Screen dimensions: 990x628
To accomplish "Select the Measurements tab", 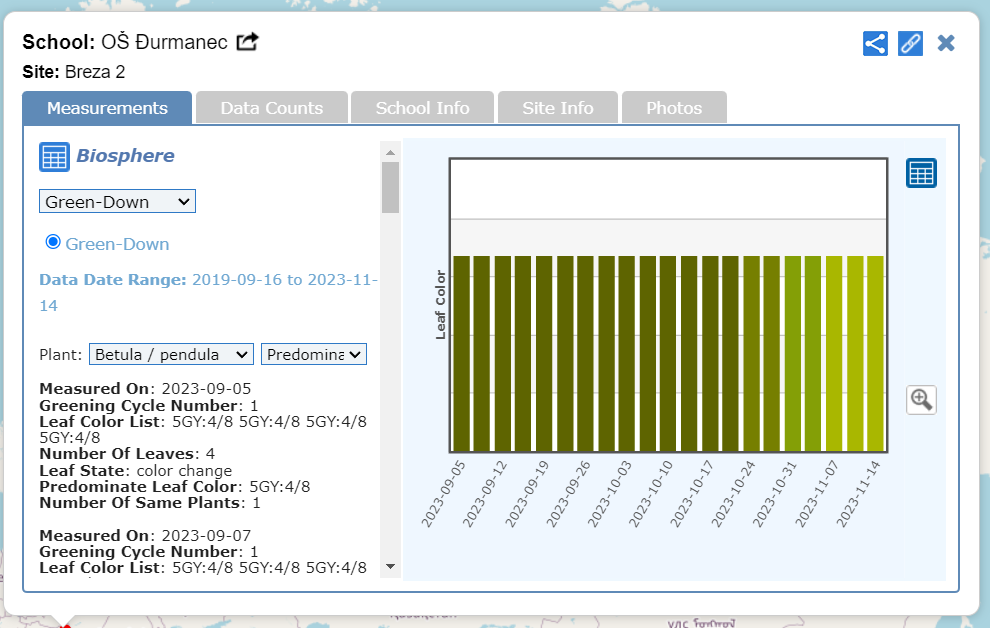I will (x=107, y=108).
